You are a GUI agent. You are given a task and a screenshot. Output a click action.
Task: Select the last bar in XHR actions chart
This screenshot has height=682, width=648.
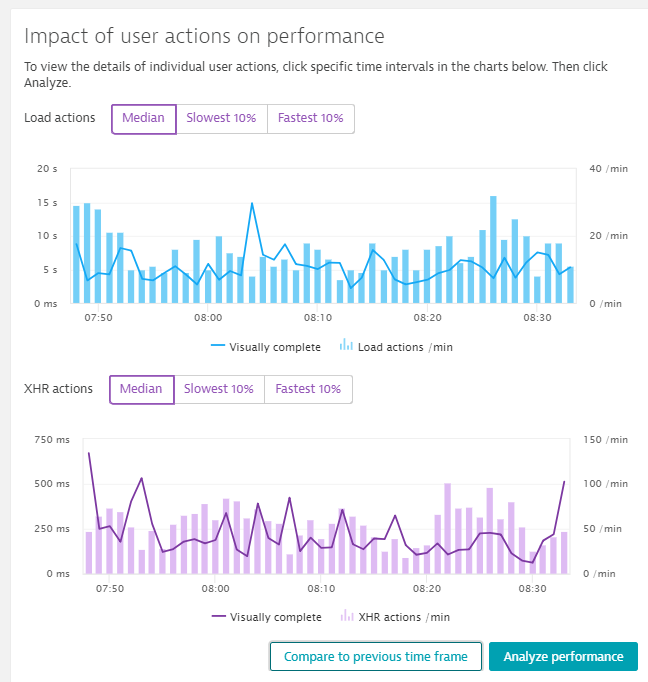564,553
